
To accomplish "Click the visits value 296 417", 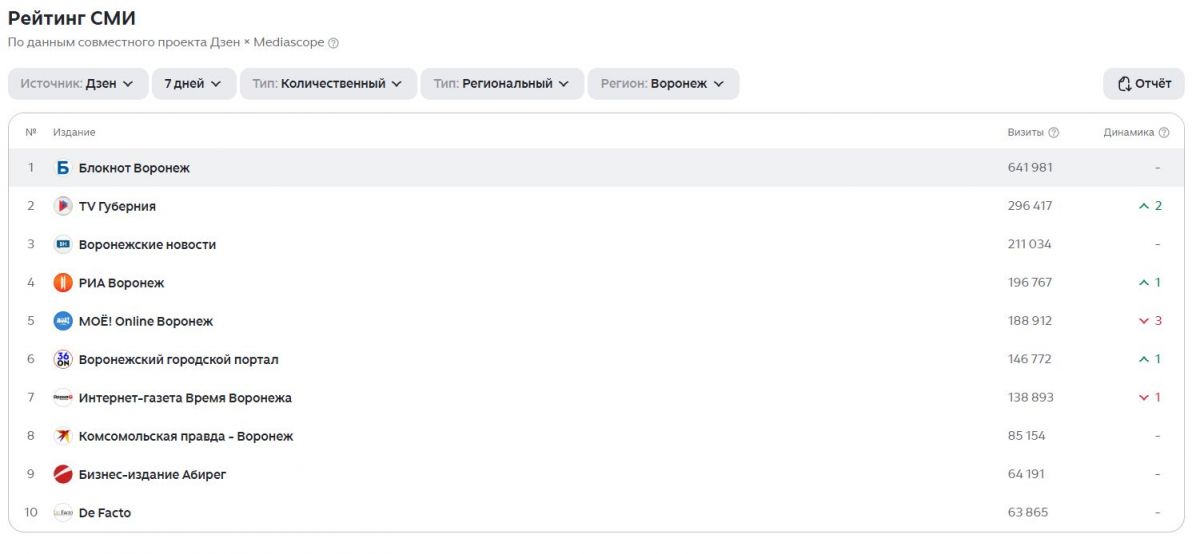I will tap(1030, 206).
